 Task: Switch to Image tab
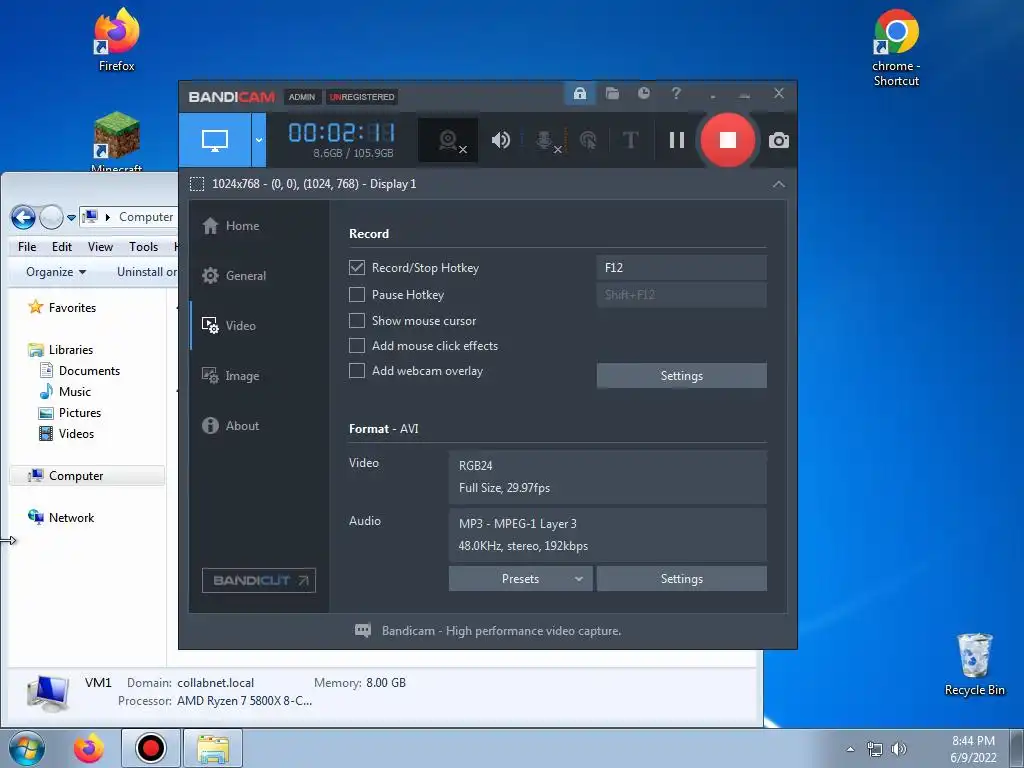231,376
